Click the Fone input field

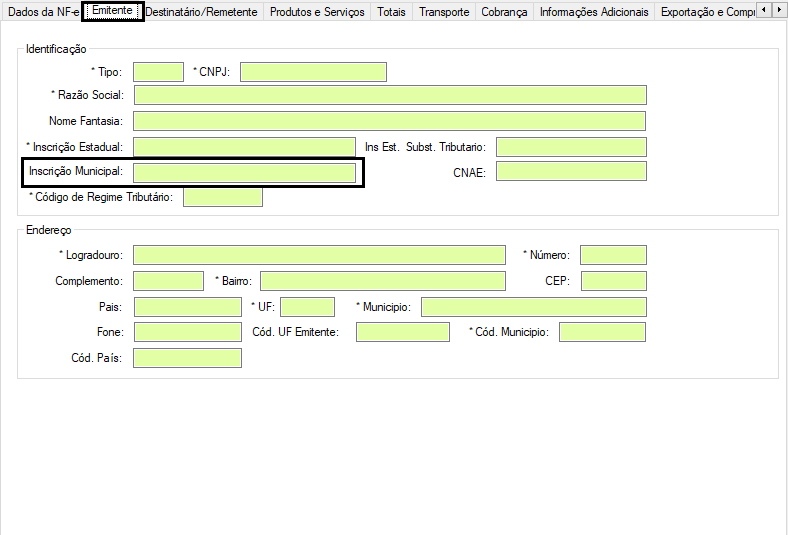pos(188,332)
